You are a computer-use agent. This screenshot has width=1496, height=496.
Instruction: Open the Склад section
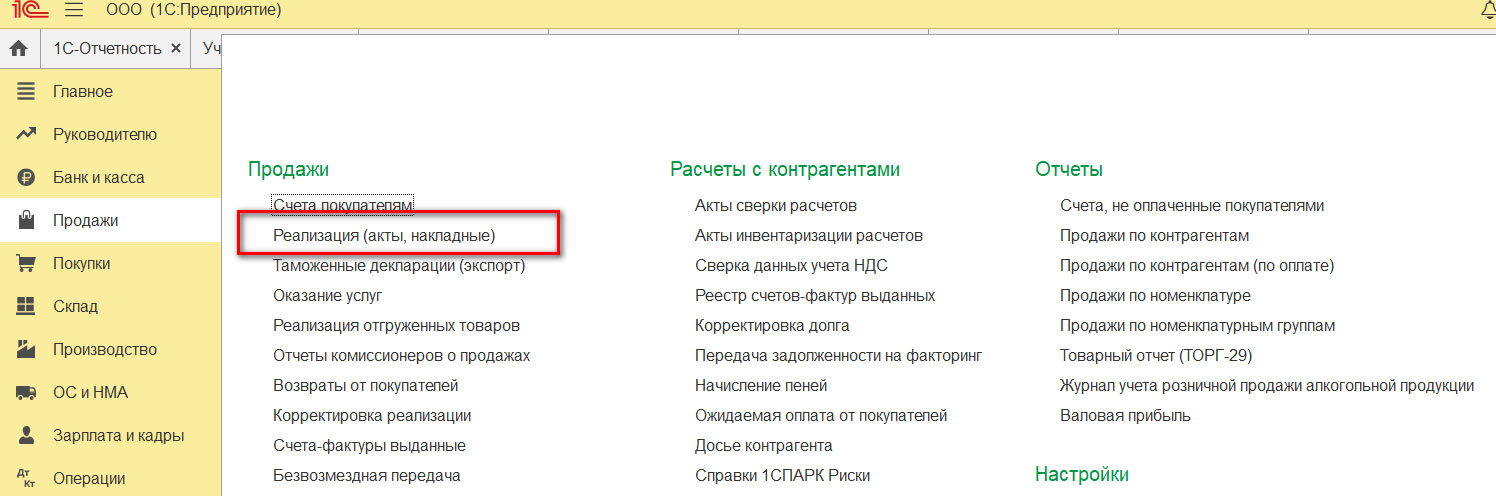(110, 306)
